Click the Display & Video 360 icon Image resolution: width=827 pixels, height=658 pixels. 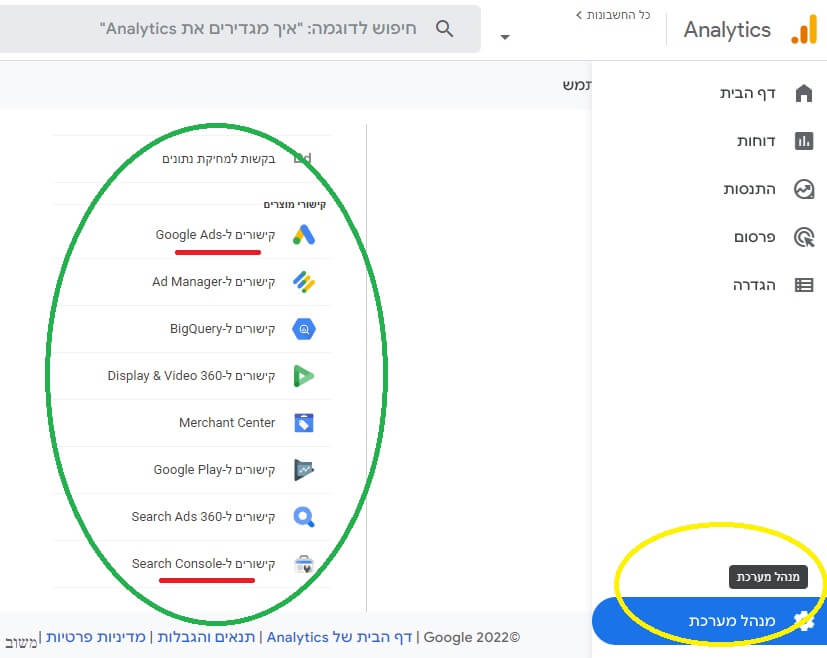click(304, 376)
